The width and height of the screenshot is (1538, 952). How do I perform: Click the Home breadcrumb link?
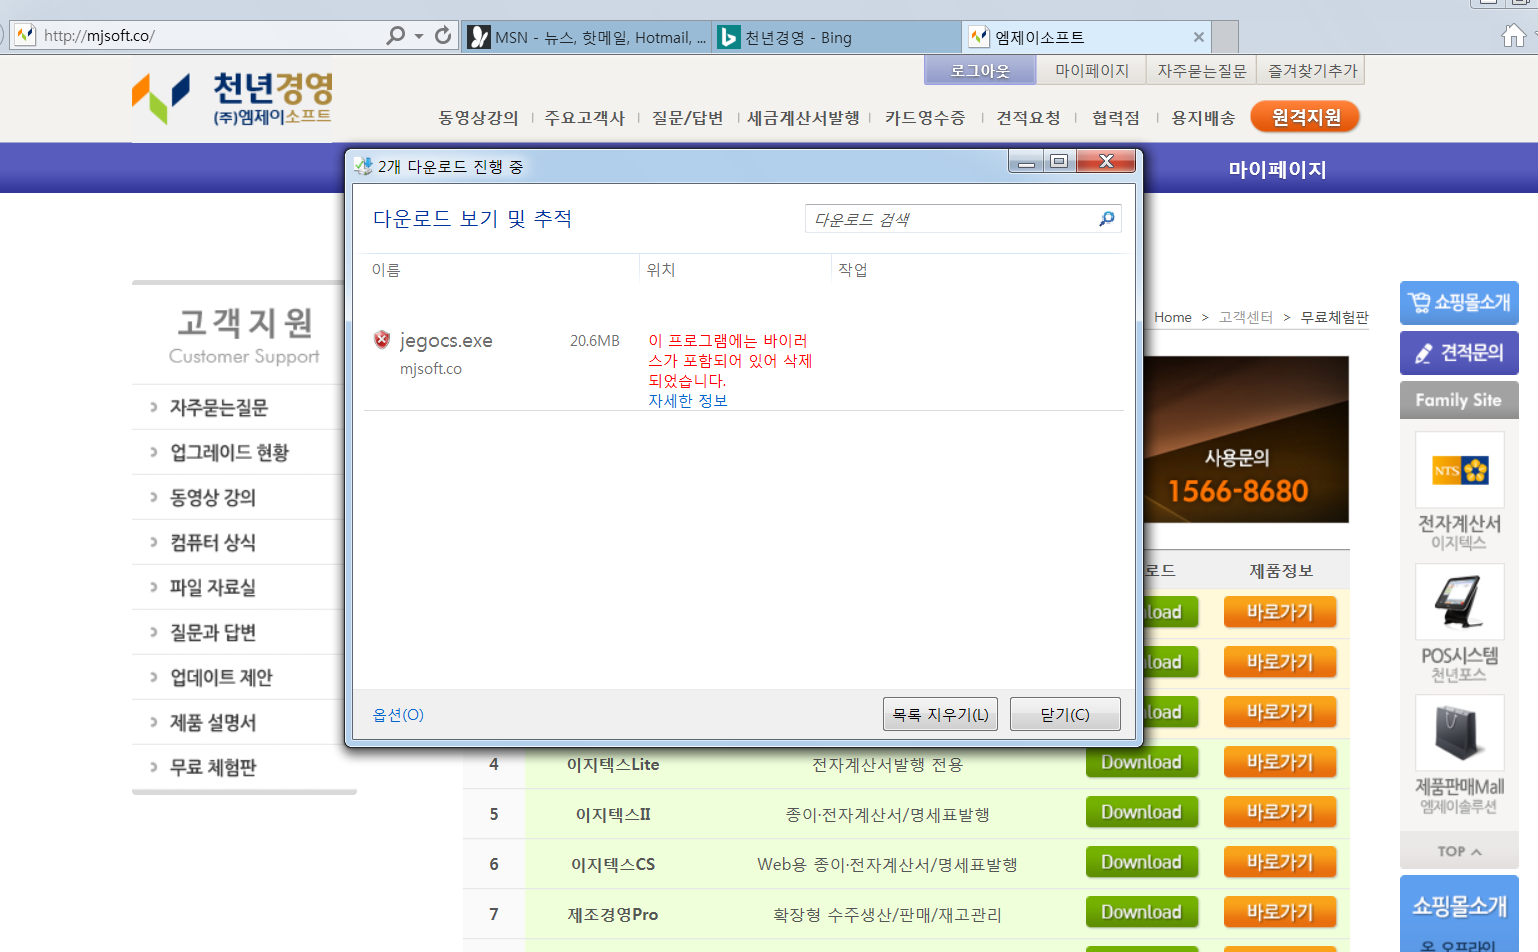click(x=1172, y=317)
